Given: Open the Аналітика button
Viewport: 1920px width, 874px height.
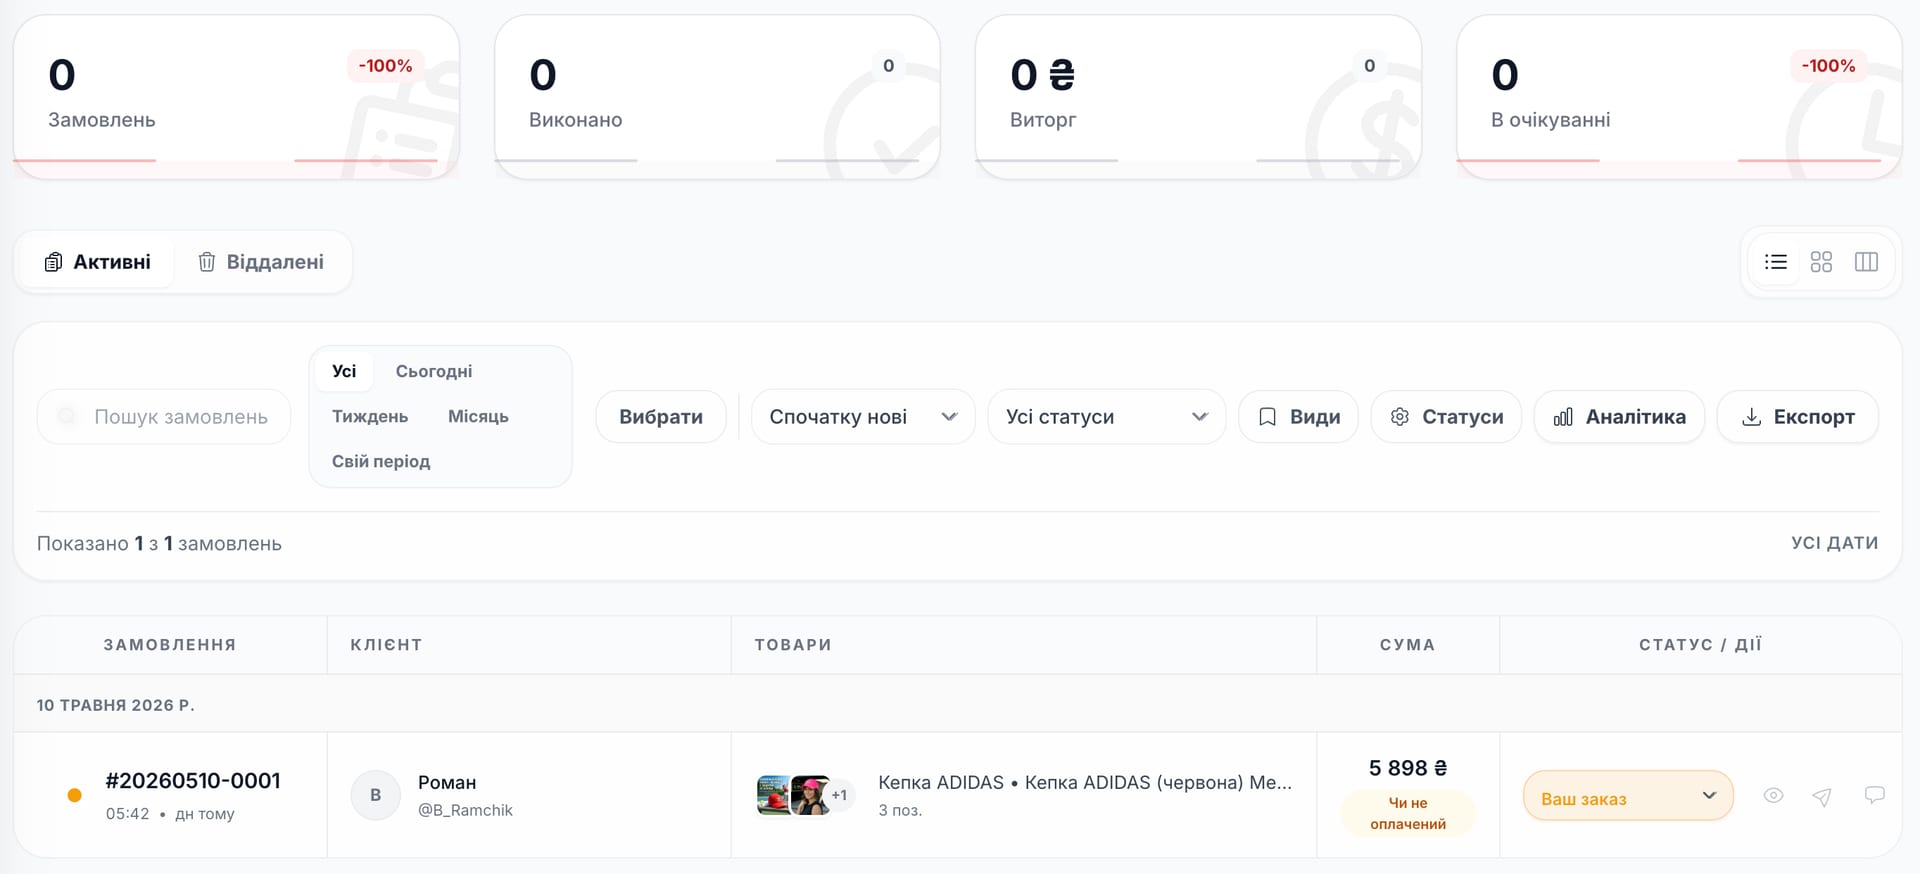Looking at the screenshot, I should [x=1619, y=416].
